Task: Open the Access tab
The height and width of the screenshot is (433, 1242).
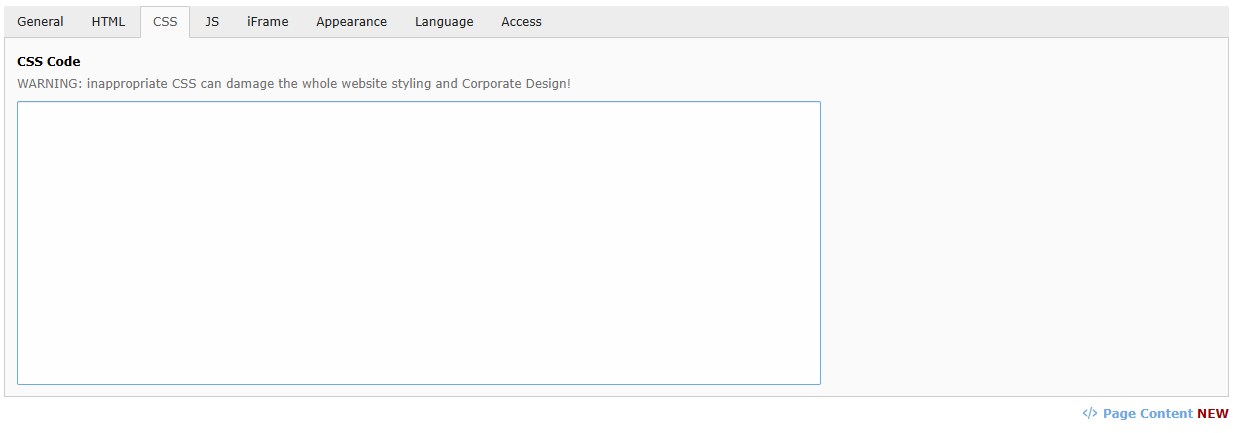Action: tap(521, 22)
